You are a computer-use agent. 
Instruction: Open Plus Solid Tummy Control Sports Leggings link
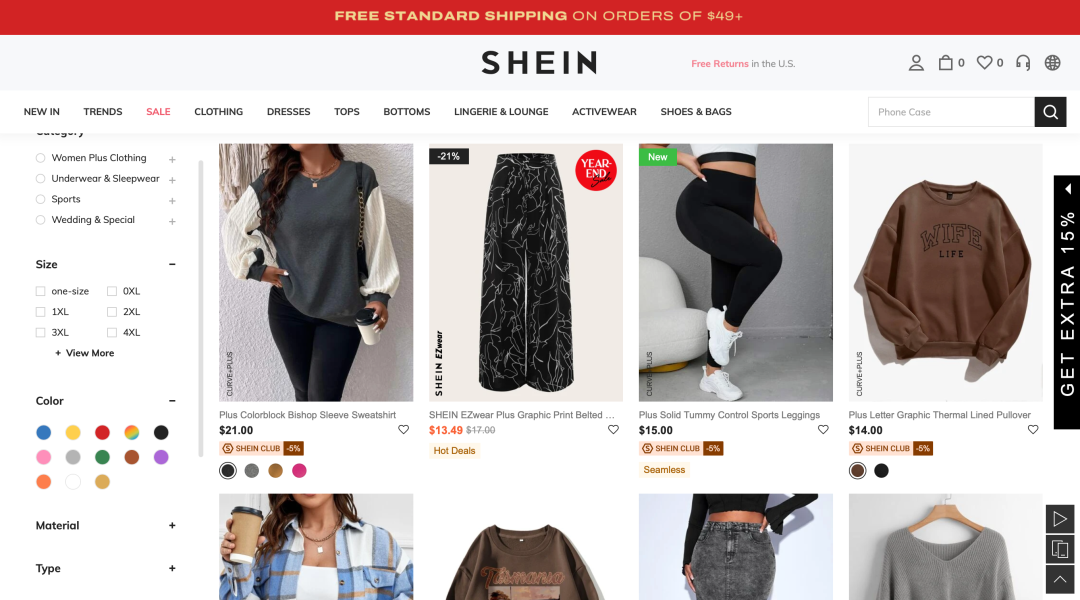(x=729, y=415)
